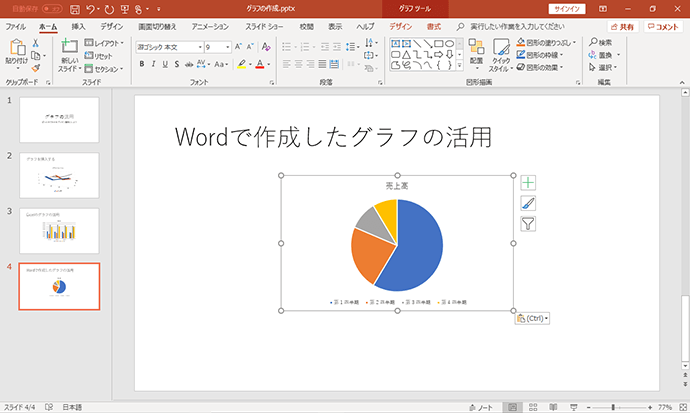Expand the font name dropdown

[x=200, y=47]
